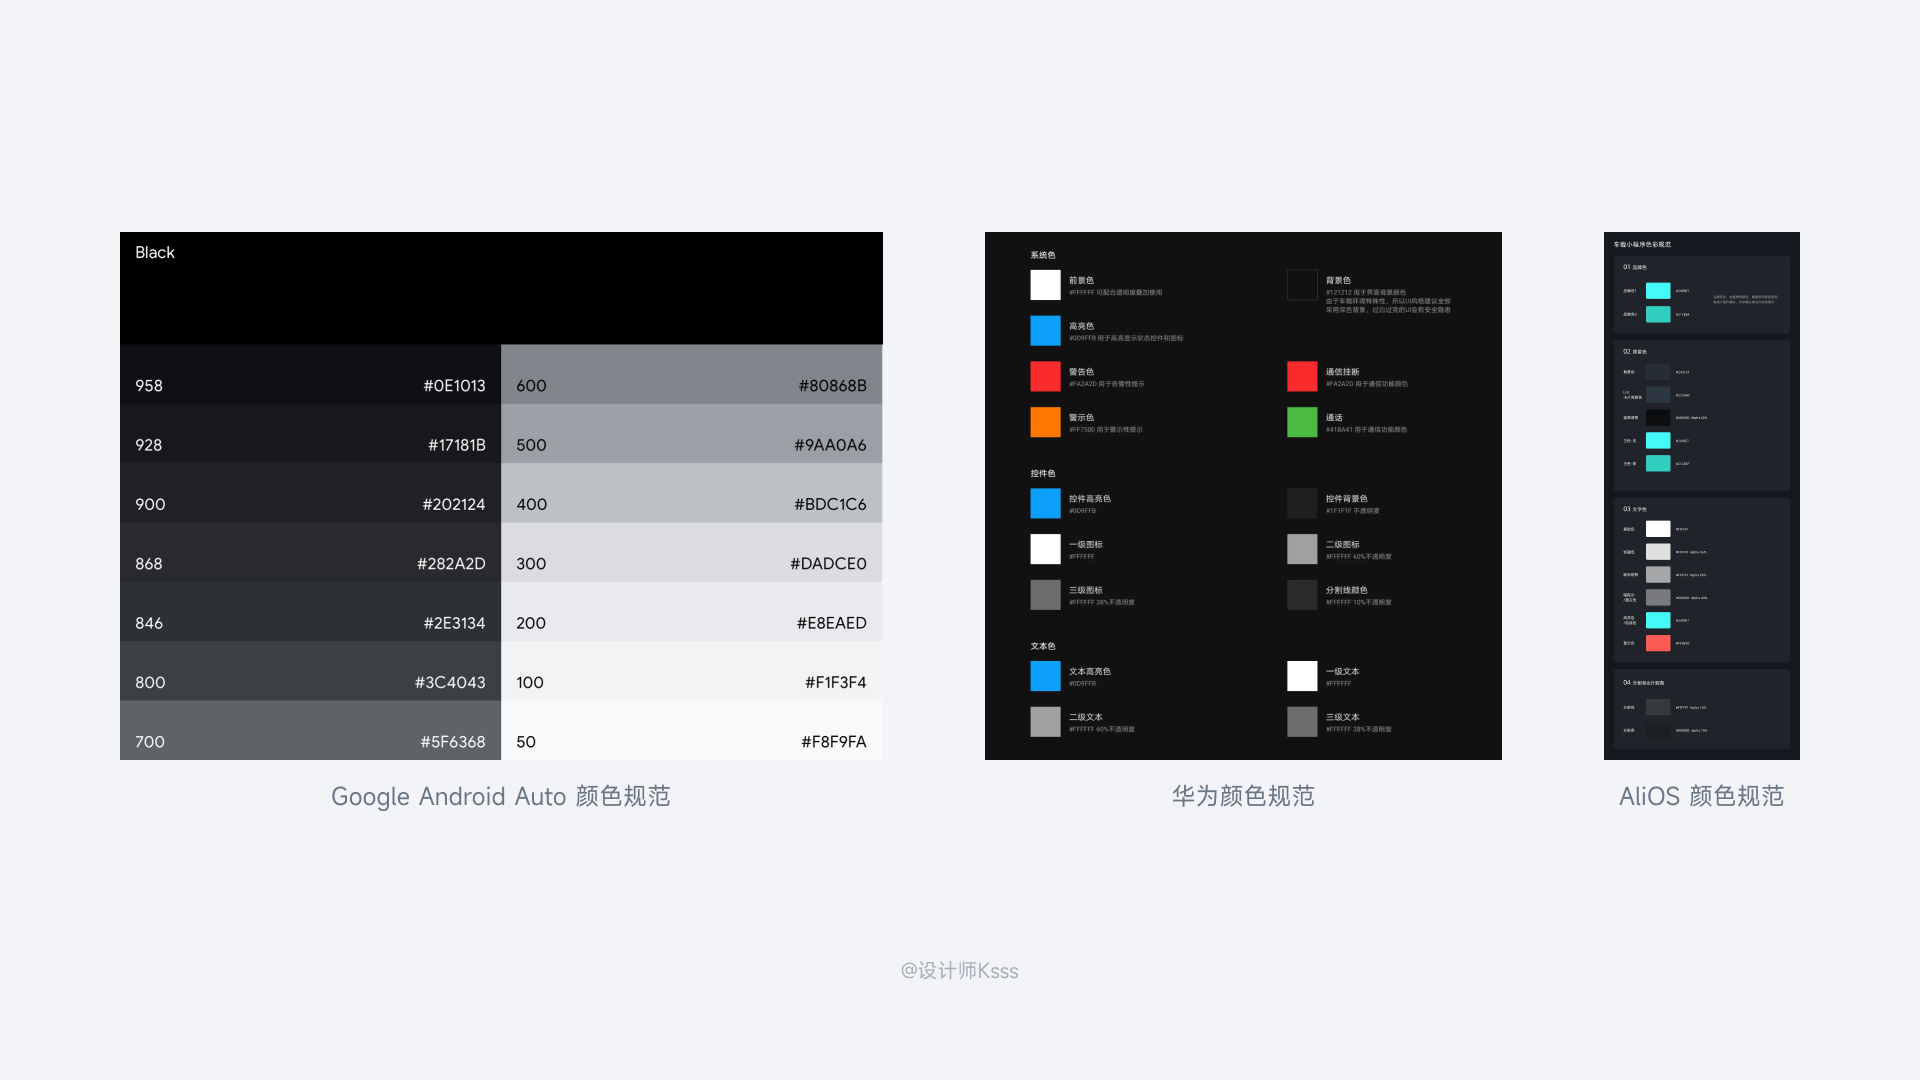Select the #F1F3F4 hex text
1920x1080 pixels.
coord(836,683)
